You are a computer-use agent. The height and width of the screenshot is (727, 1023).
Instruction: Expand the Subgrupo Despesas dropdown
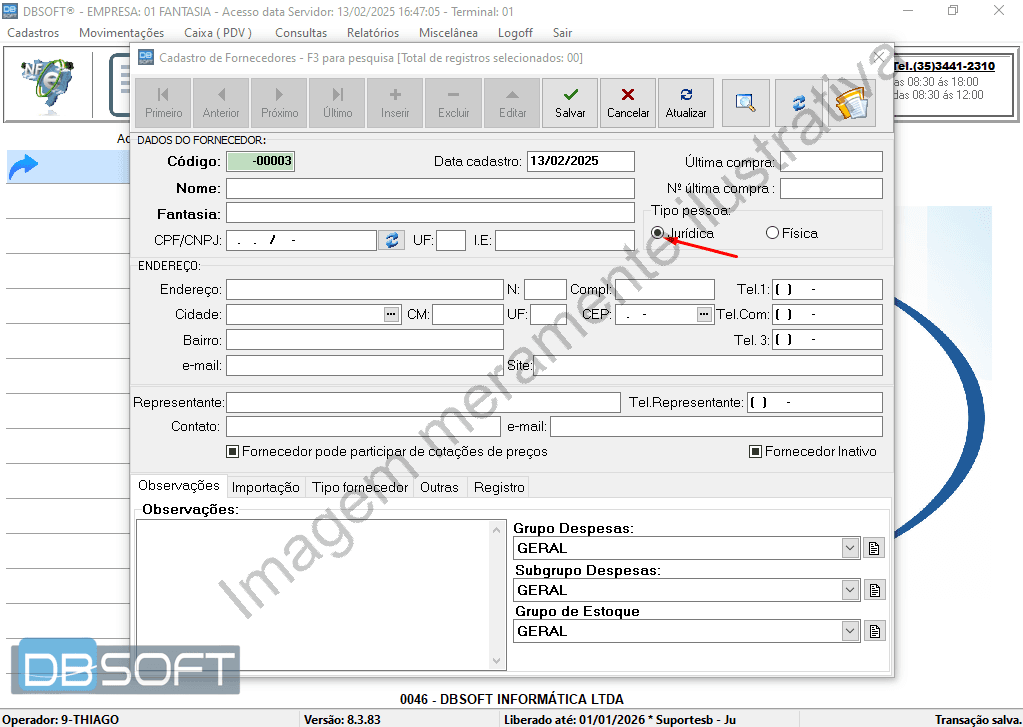(x=850, y=590)
